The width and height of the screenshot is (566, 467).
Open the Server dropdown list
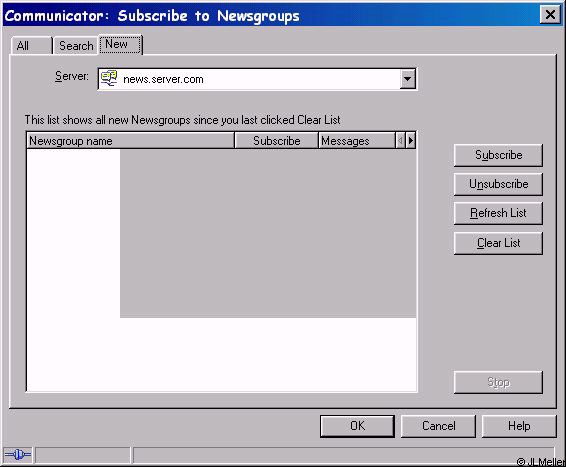[x=408, y=79]
